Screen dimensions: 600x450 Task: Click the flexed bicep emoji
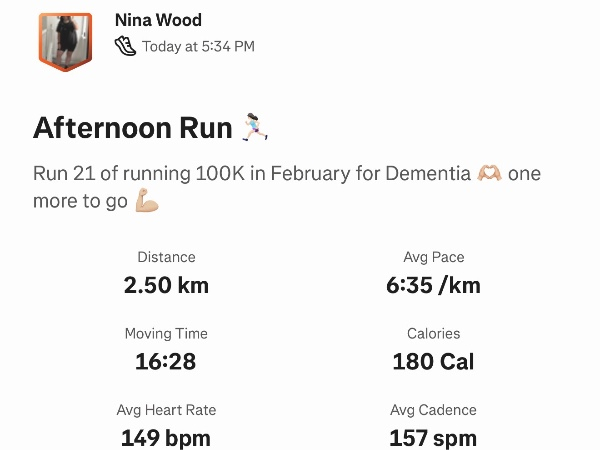tap(147, 202)
